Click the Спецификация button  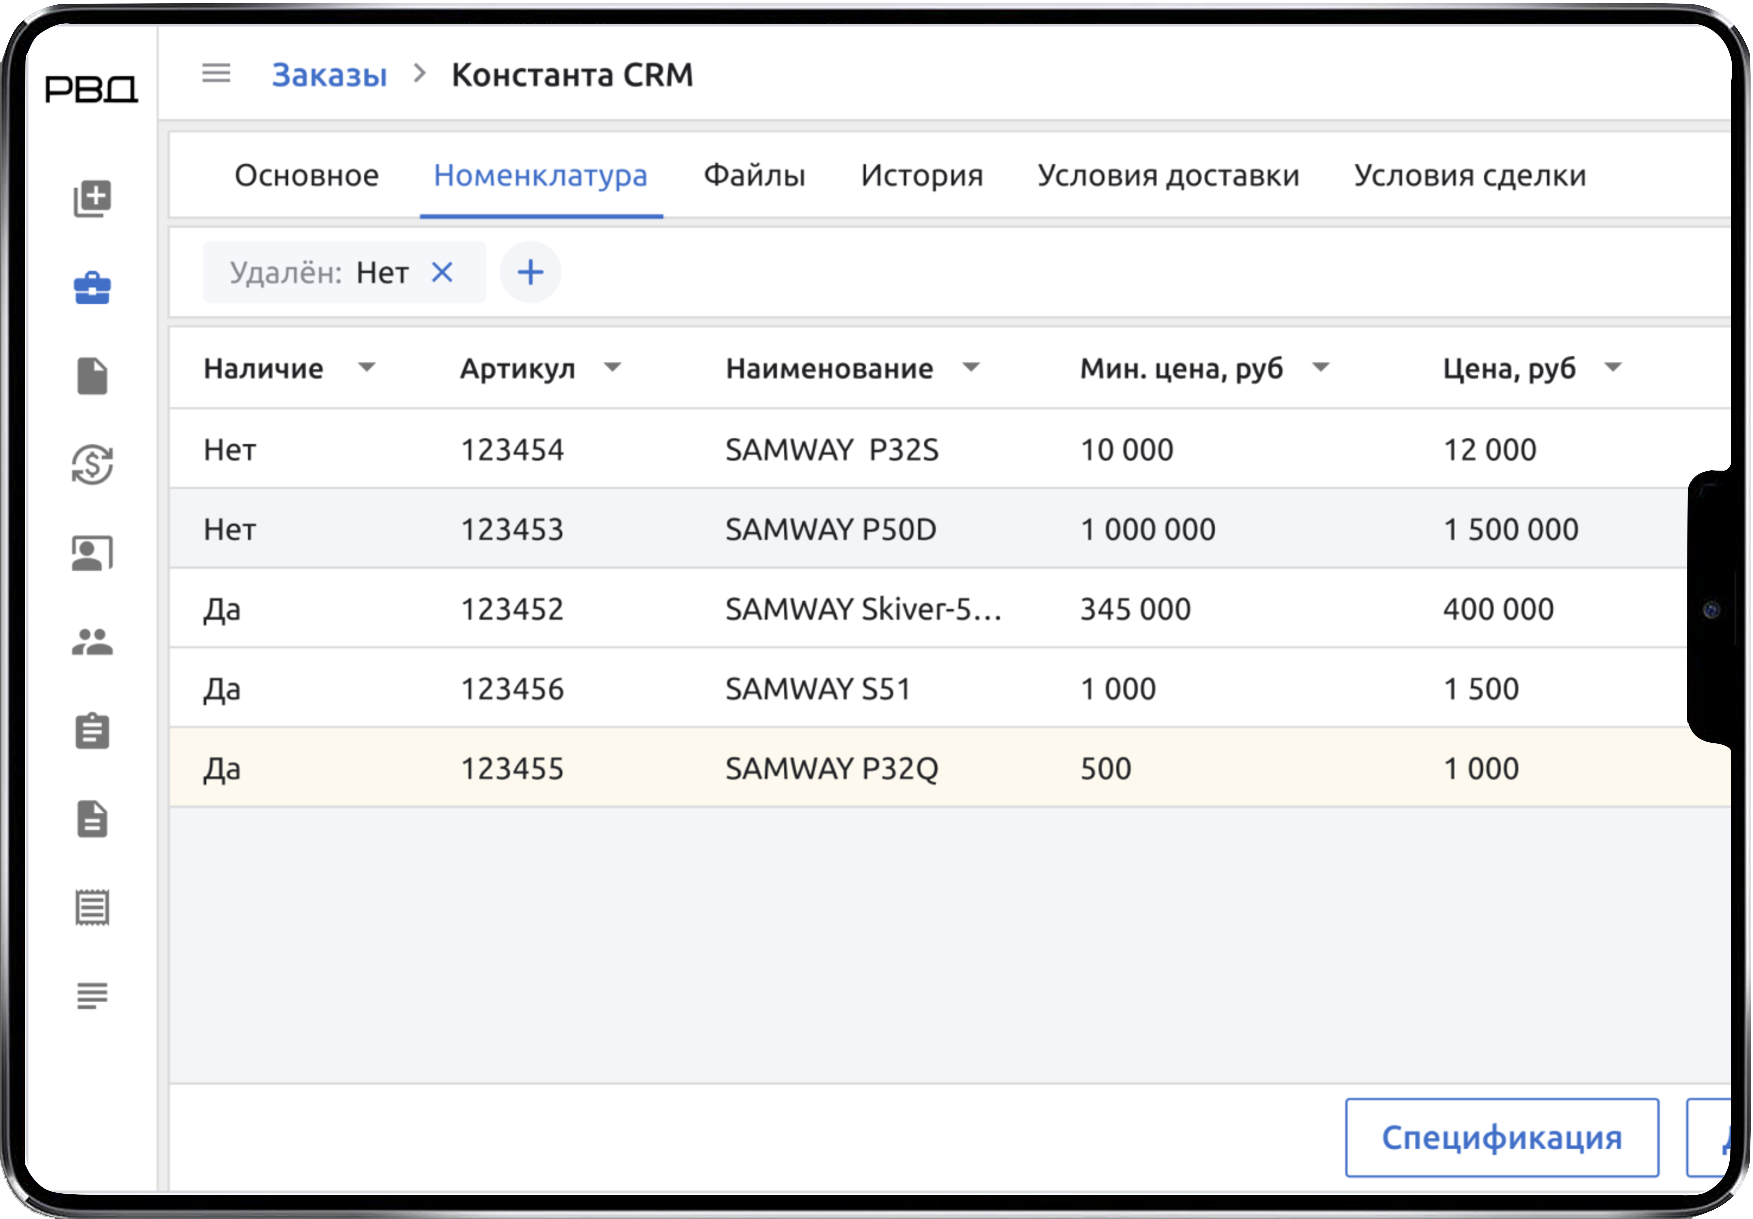[1501, 1137]
